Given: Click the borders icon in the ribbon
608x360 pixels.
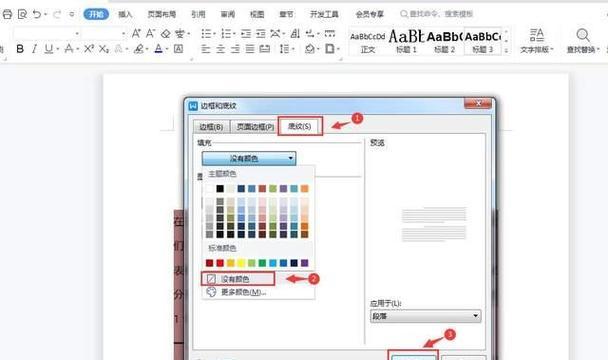Looking at the screenshot, I should click(x=330, y=49).
